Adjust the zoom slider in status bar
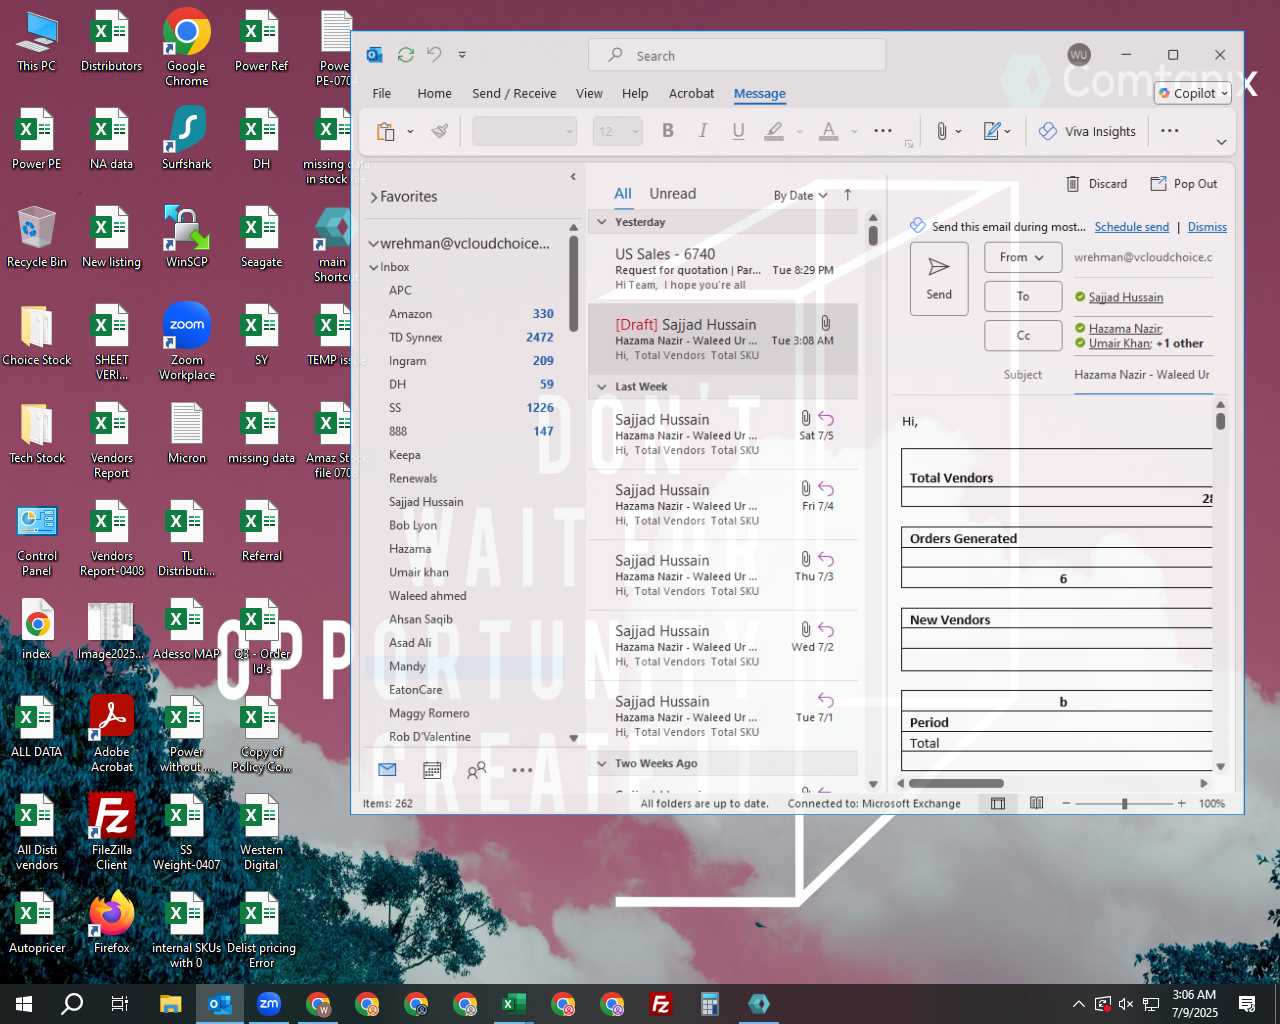Image resolution: width=1280 pixels, height=1024 pixels. pyautogui.click(x=1125, y=803)
